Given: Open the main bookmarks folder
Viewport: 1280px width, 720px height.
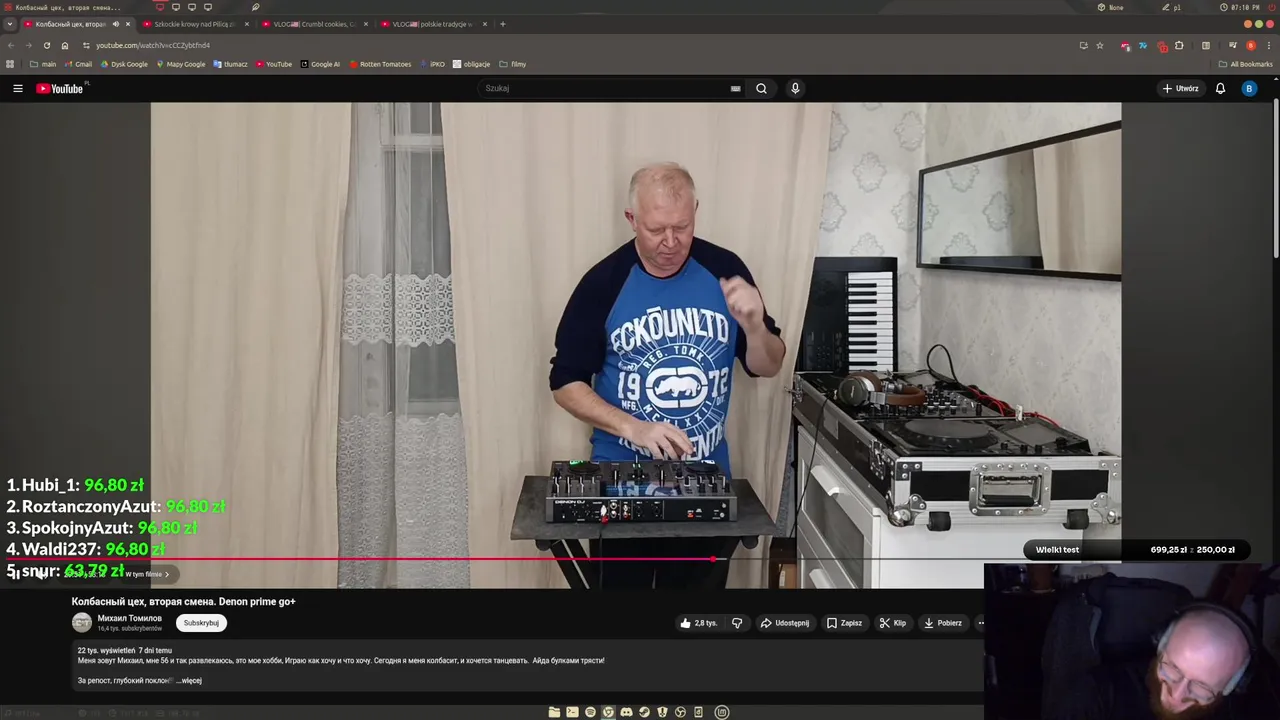Looking at the screenshot, I should 43,64.
